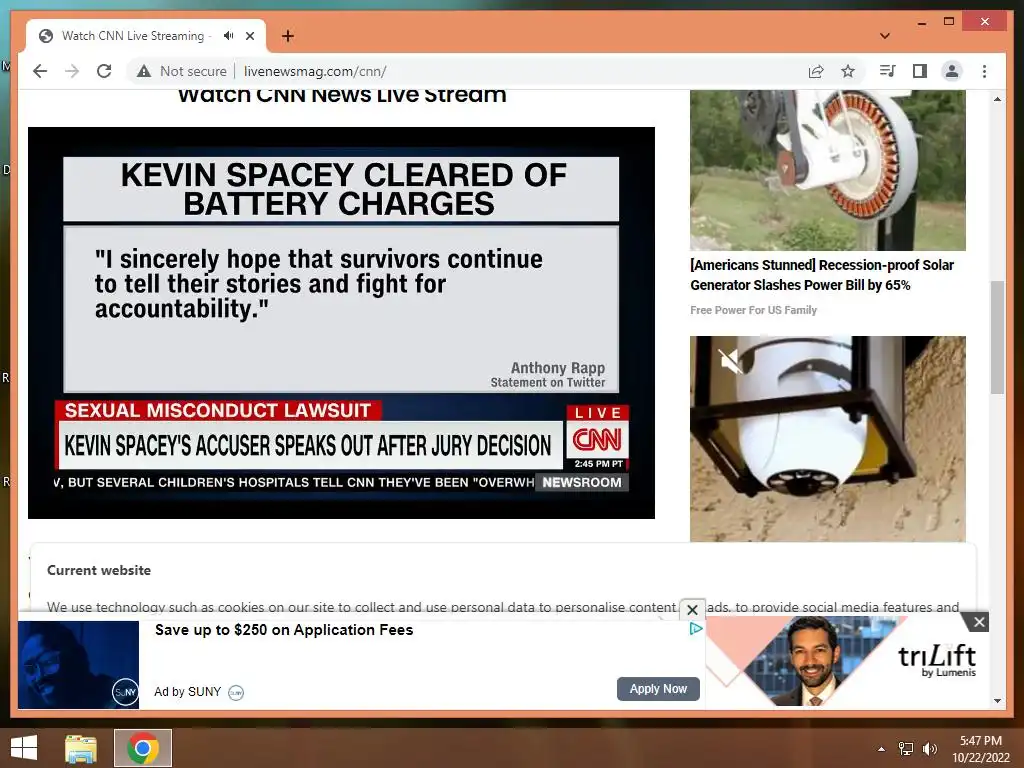Click the Chrome taskbar icon

point(143,748)
